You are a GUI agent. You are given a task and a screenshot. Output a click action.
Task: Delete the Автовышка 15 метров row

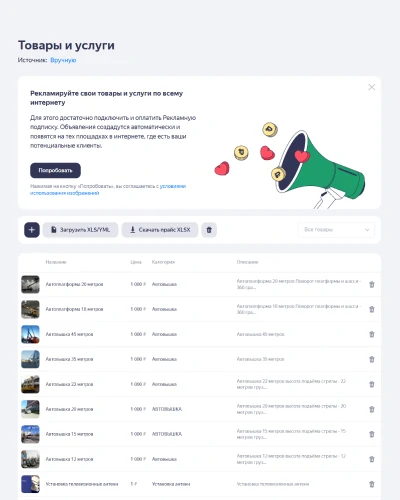[x=372, y=434]
